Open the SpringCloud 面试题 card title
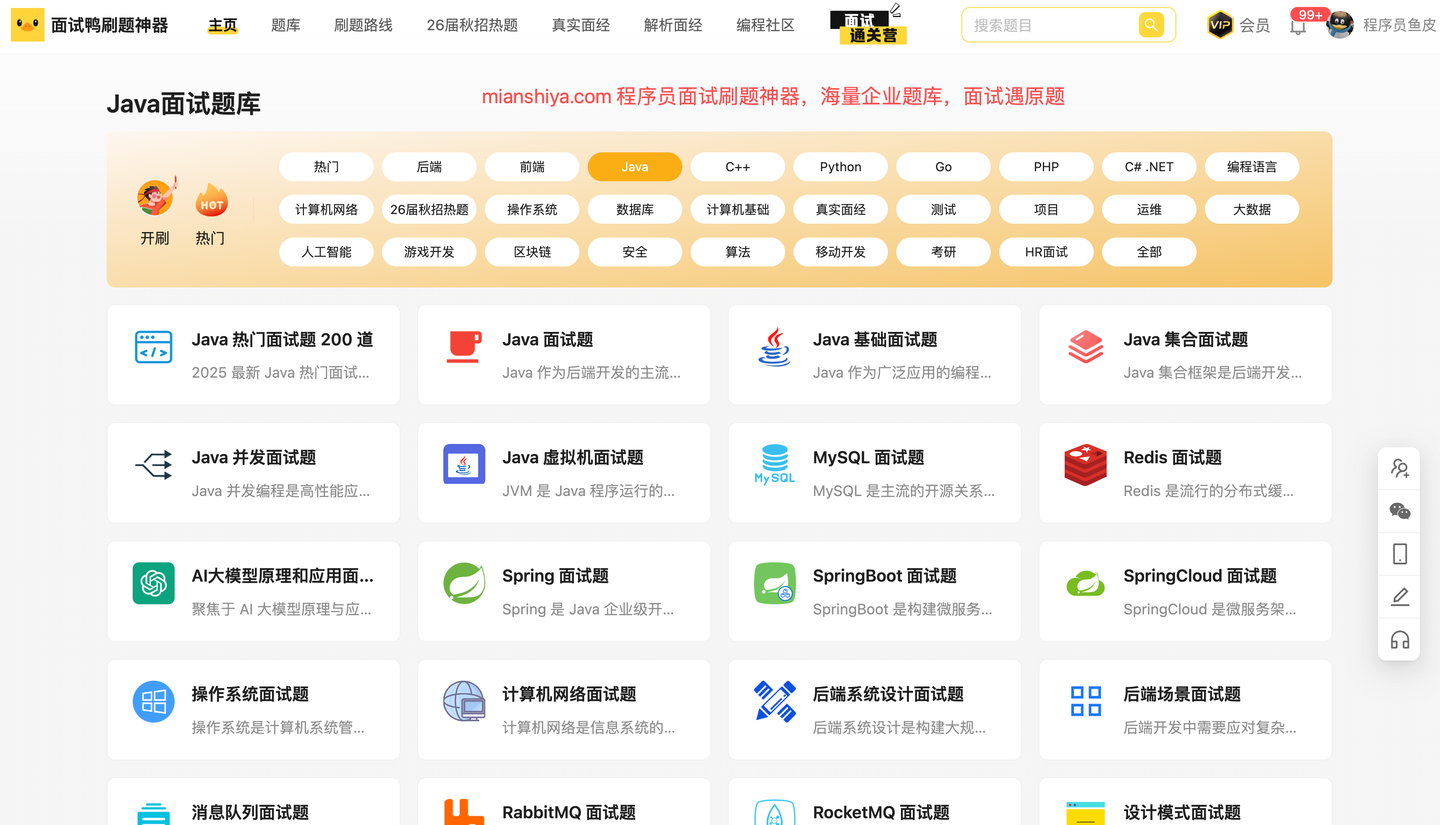Screen dimensions: 1440x825 [1200, 576]
